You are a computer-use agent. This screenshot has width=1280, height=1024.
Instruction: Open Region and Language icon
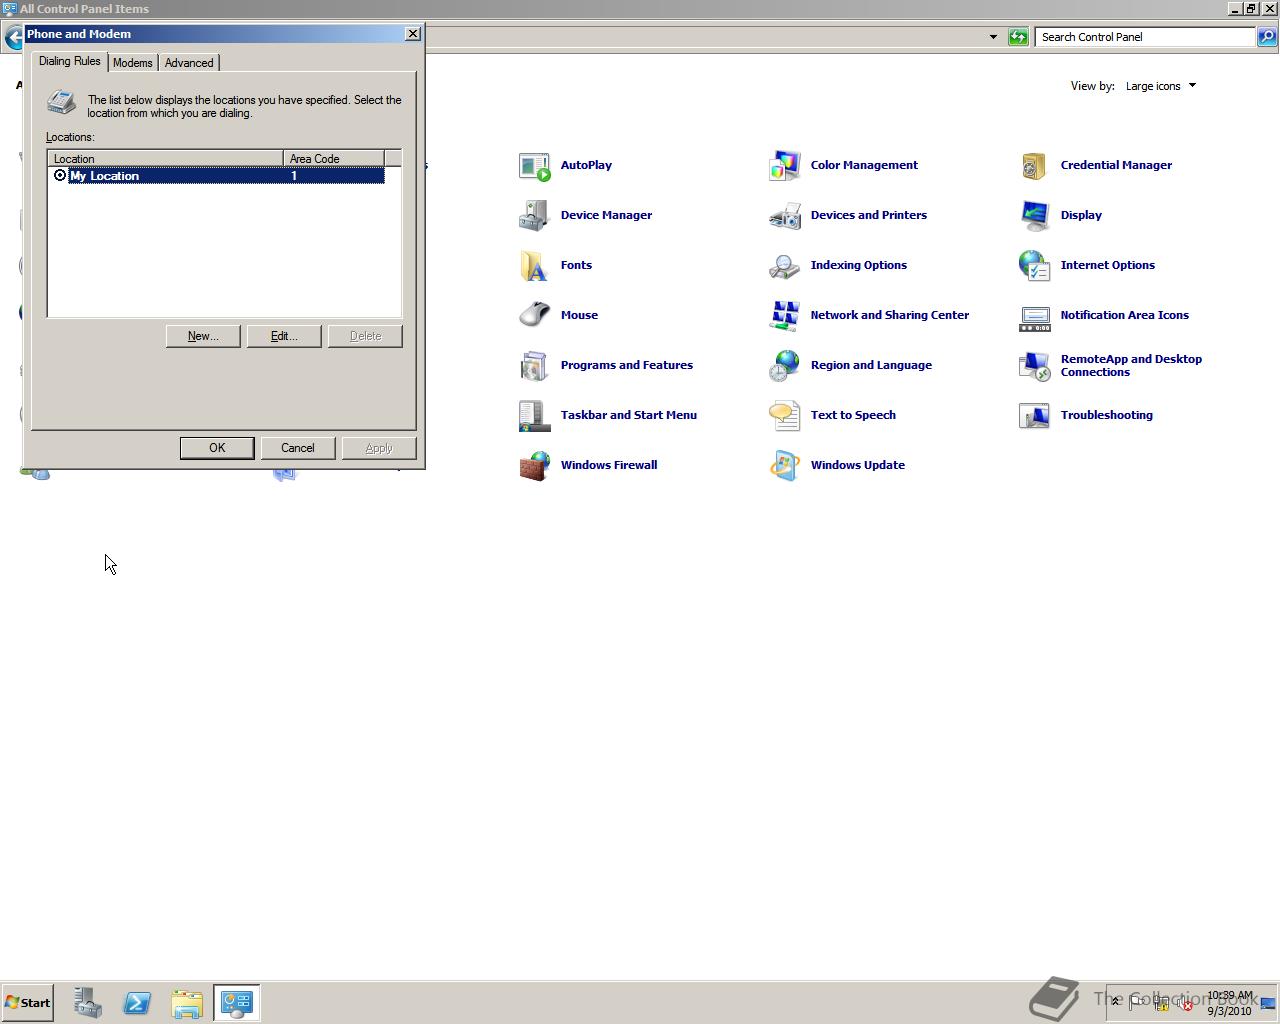[785, 366]
